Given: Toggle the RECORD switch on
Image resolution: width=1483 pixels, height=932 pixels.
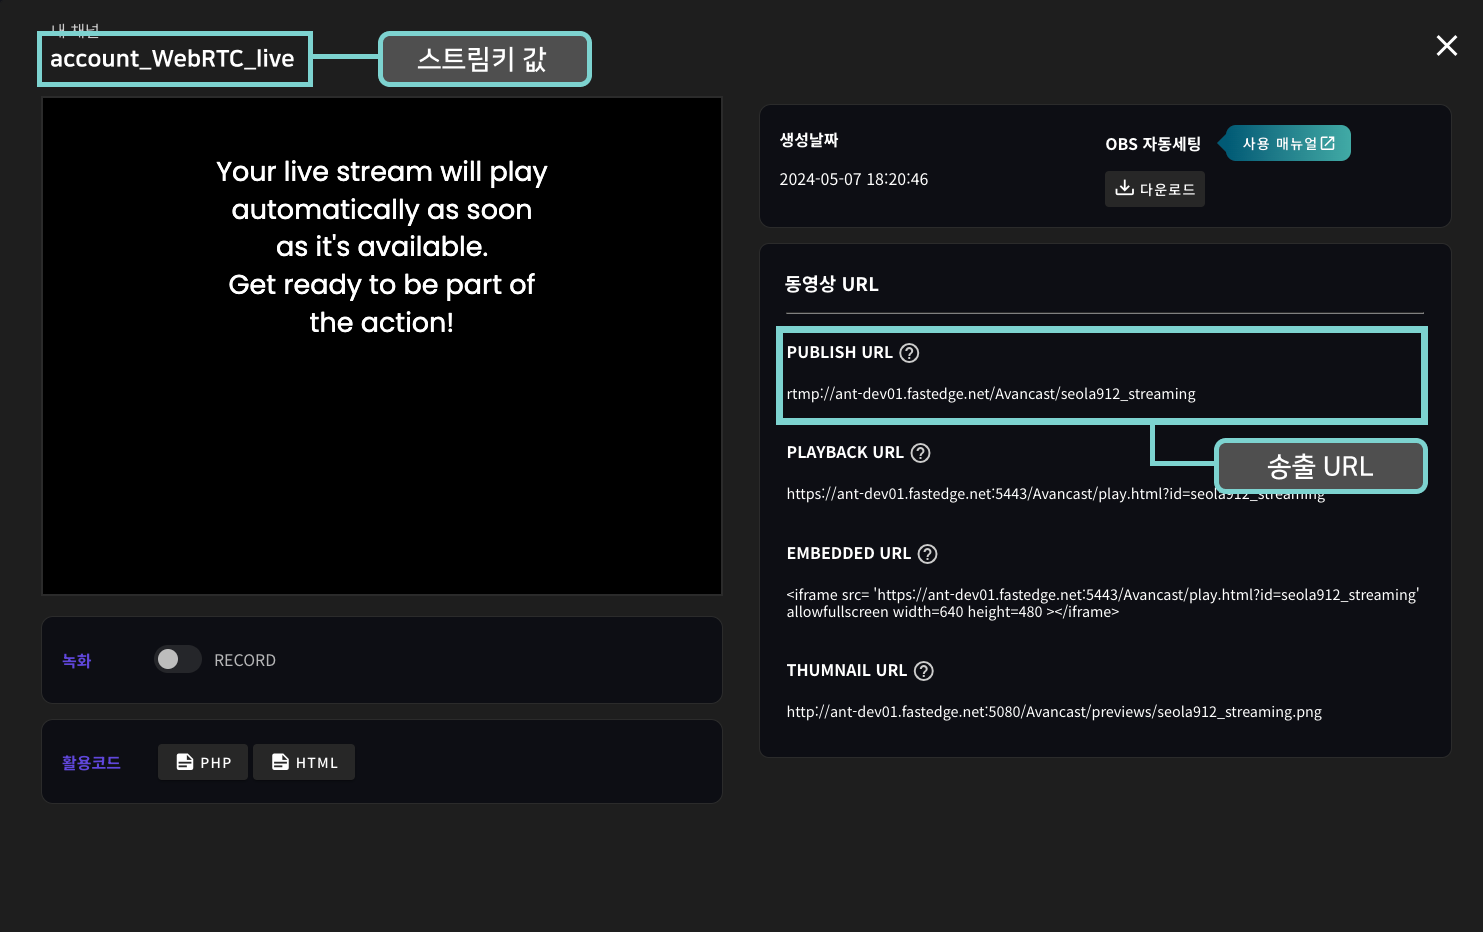Looking at the screenshot, I should coord(178,660).
